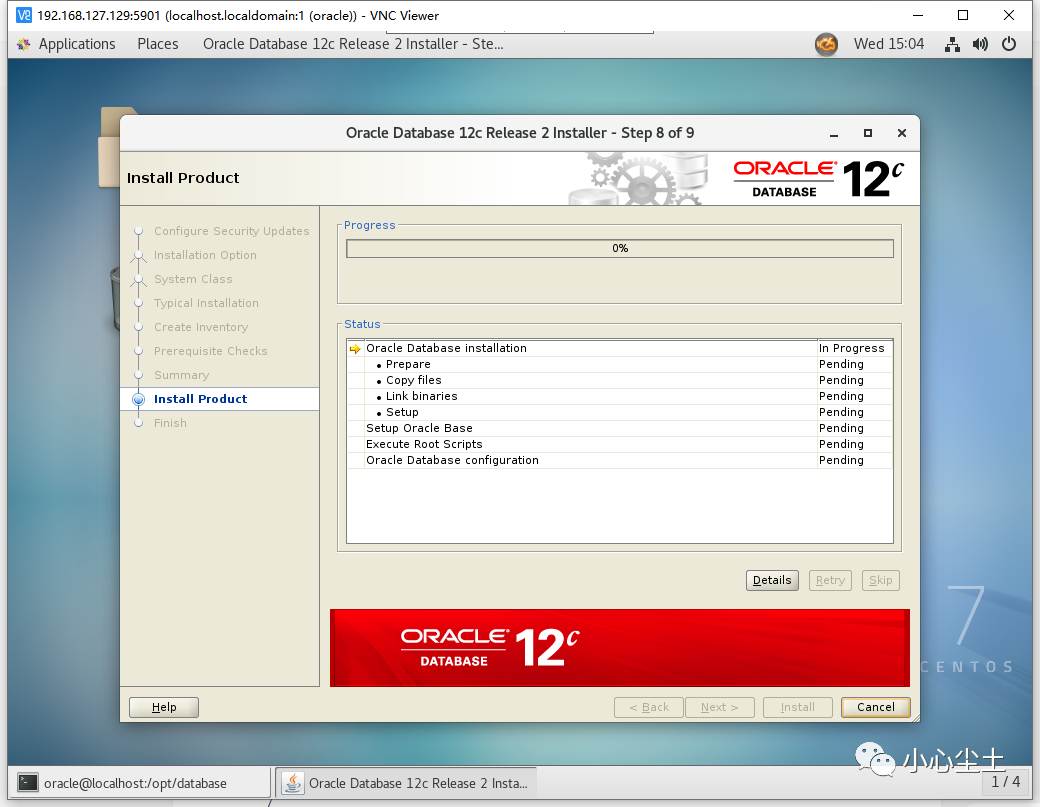This screenshot has height=807, width=1040.
Task: Open the power menu icon
Action: (x=1009, y=44)
